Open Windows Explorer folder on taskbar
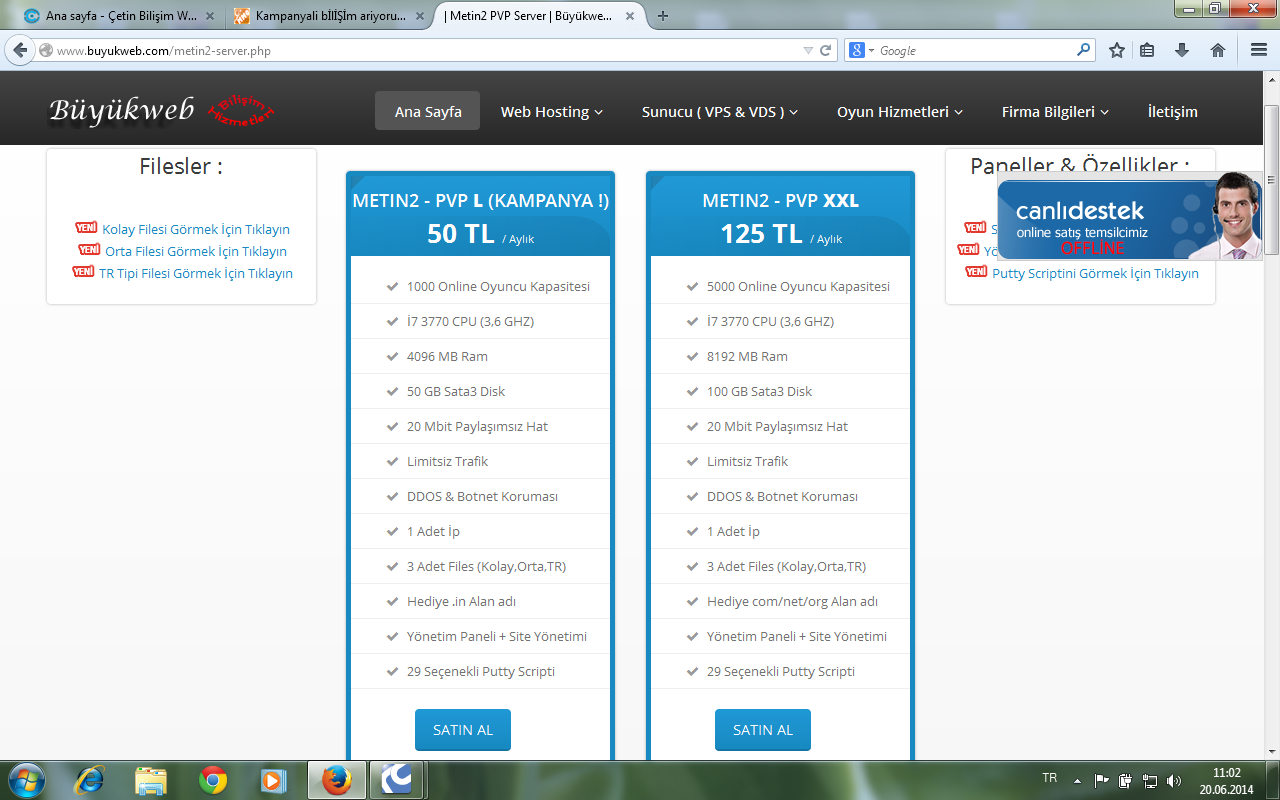 tap(151, 780)
